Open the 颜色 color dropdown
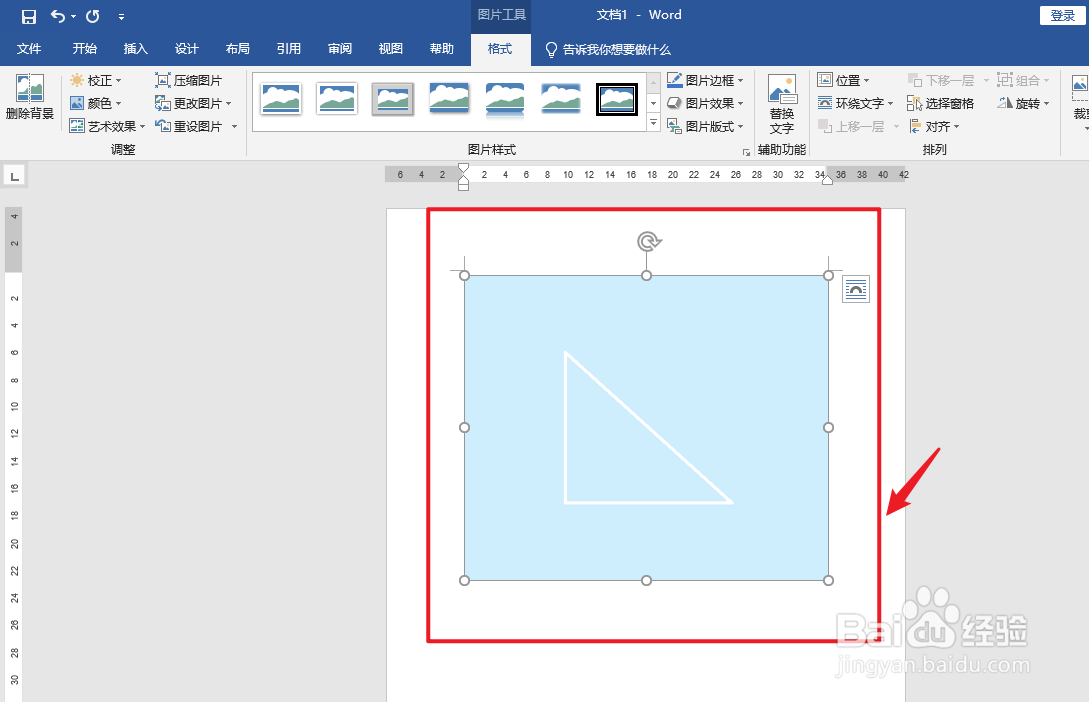This screenshot has width=1089, height=702. (96, 103)
